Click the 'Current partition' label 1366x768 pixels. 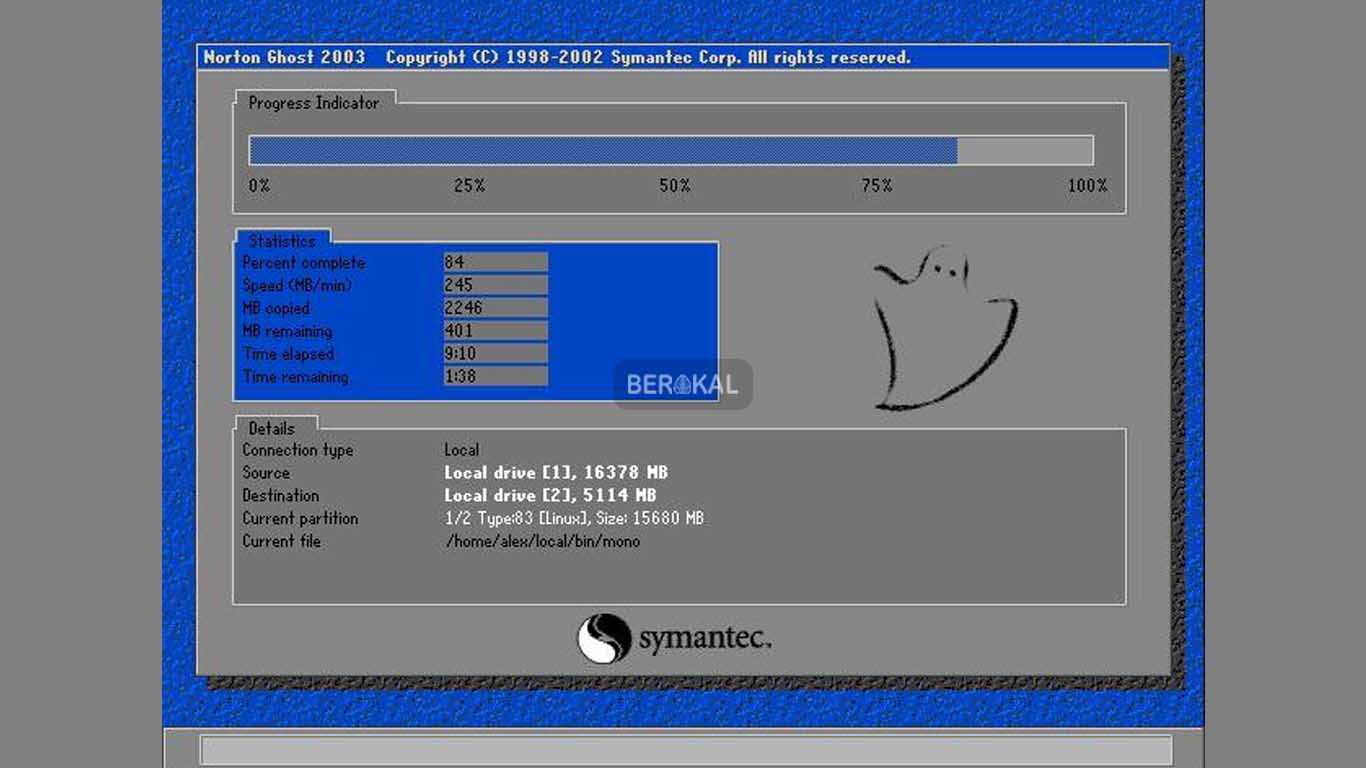[300, 519]
